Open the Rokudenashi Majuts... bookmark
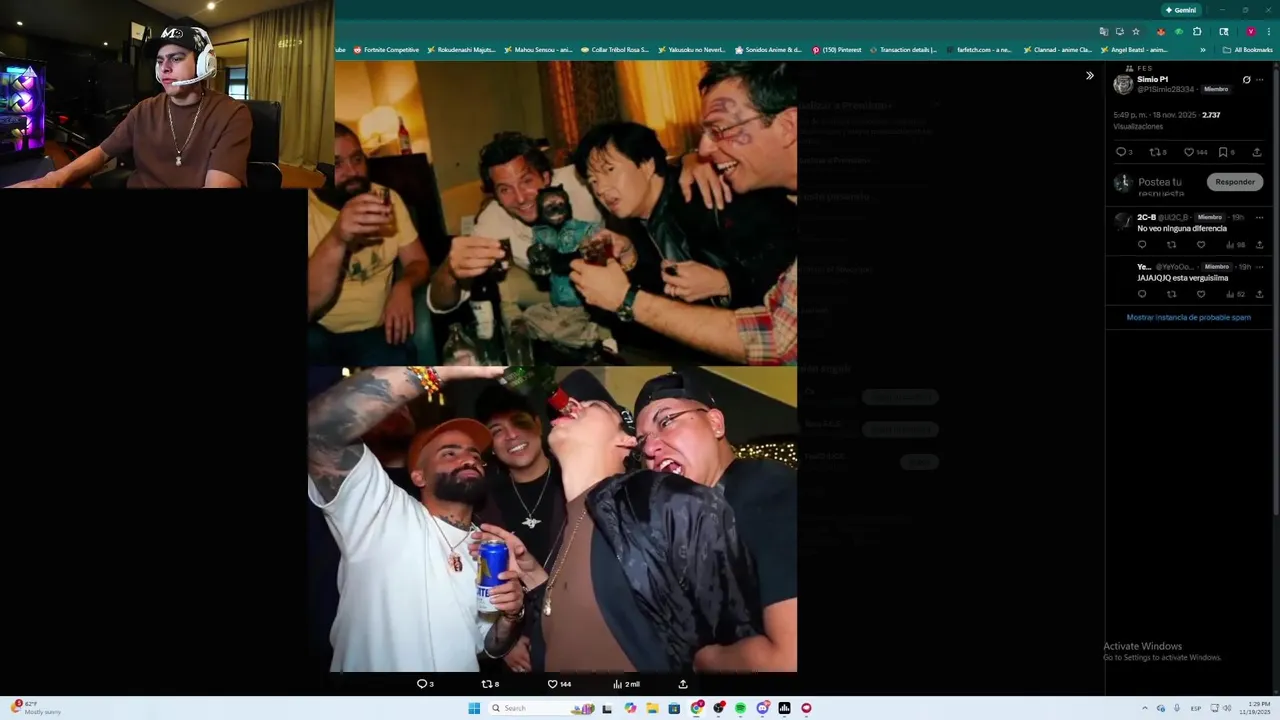1280x720 pixels. (461, 49)
